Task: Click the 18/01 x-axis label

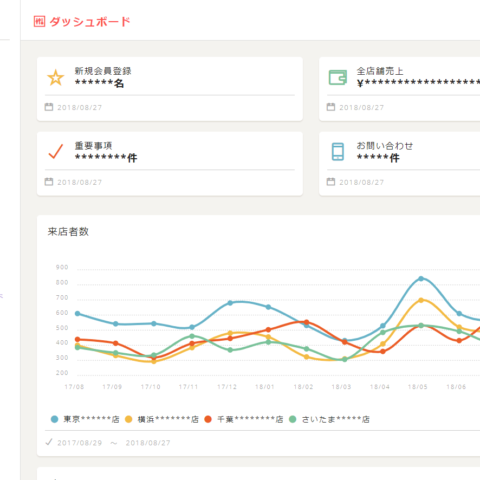Action: tap(265, 387)
